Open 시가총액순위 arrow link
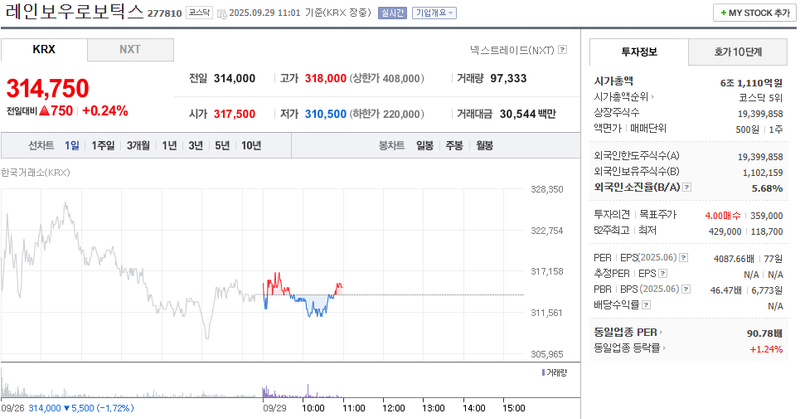Screen dimensions: 800x419 (653, 96)
